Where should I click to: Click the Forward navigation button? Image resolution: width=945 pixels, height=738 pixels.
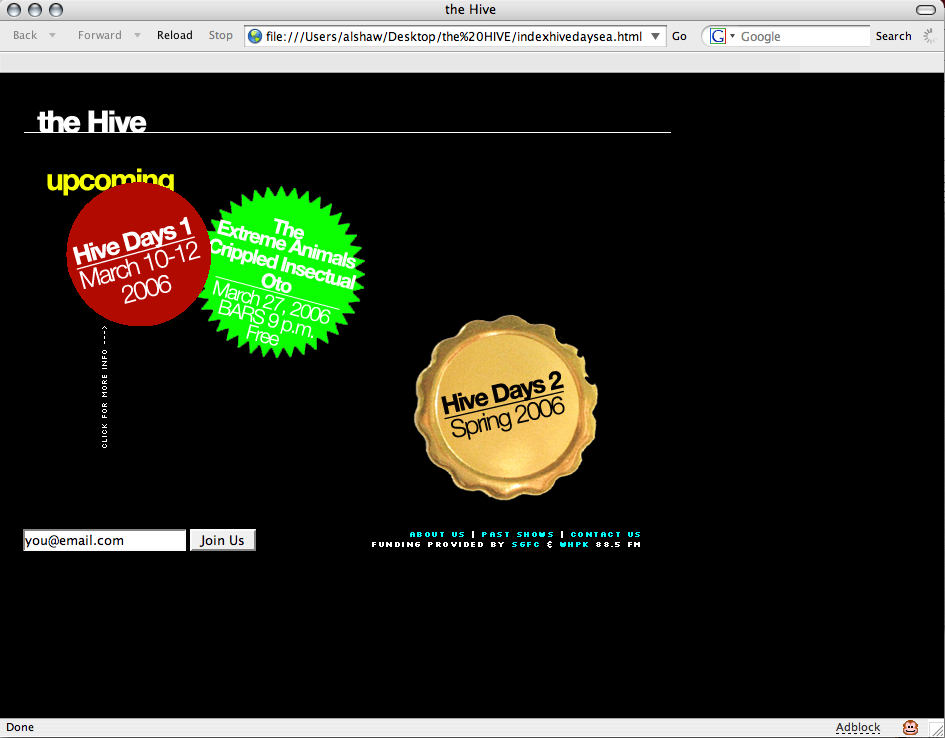[99, 36]
